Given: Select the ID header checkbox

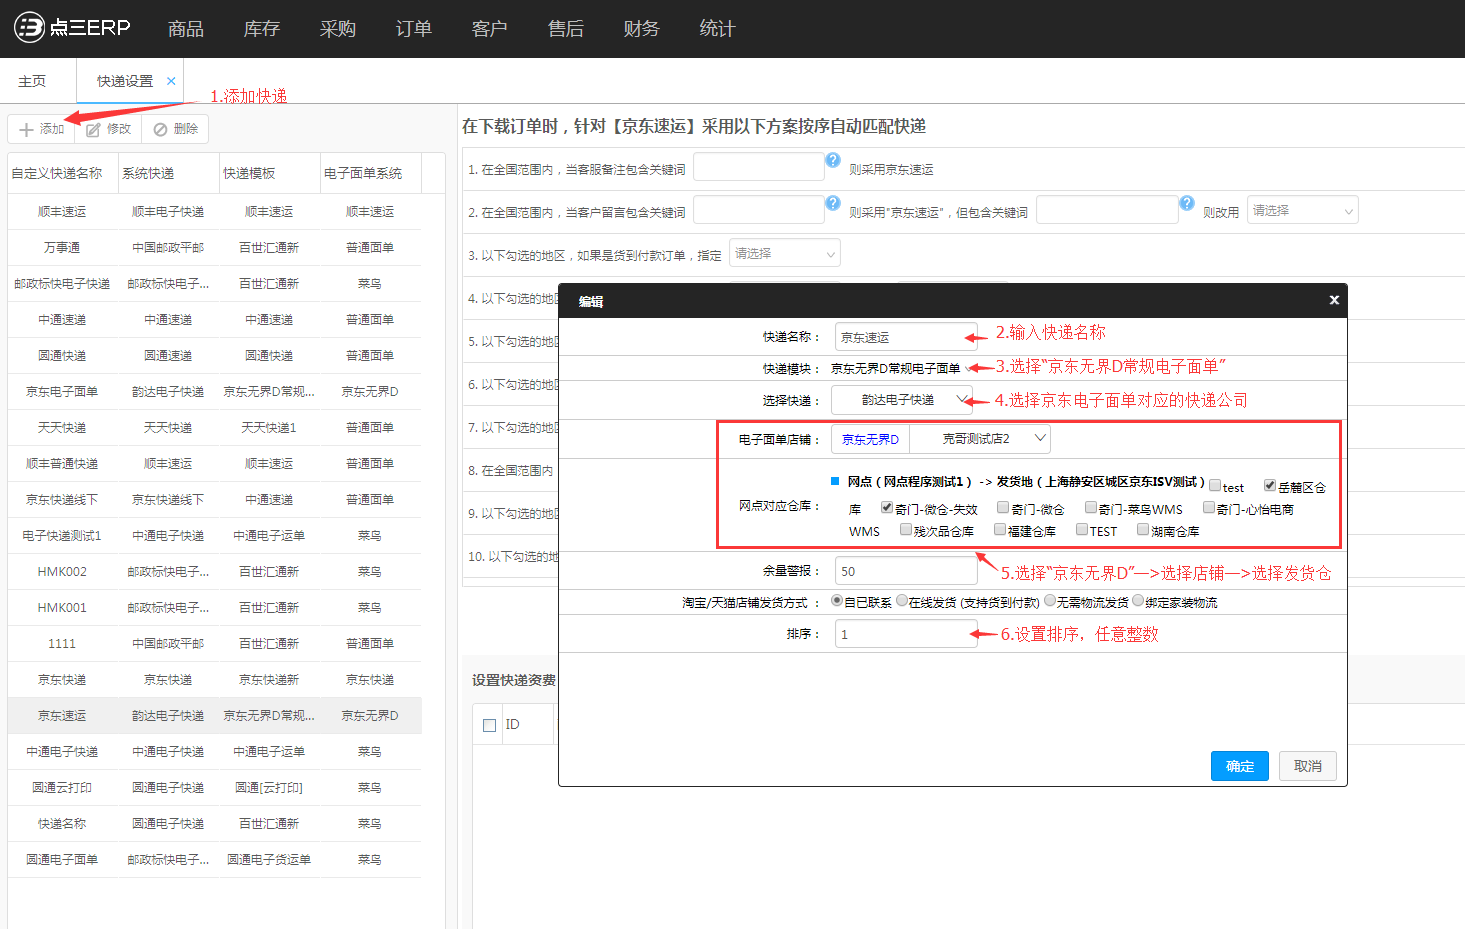Looking at the screenshot, I should (x=489, y=725).
